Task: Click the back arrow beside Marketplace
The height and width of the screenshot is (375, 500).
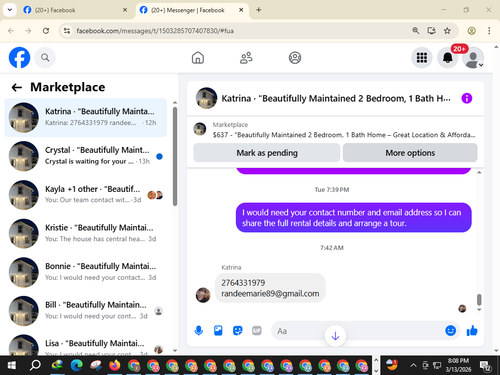Action: 17,87
